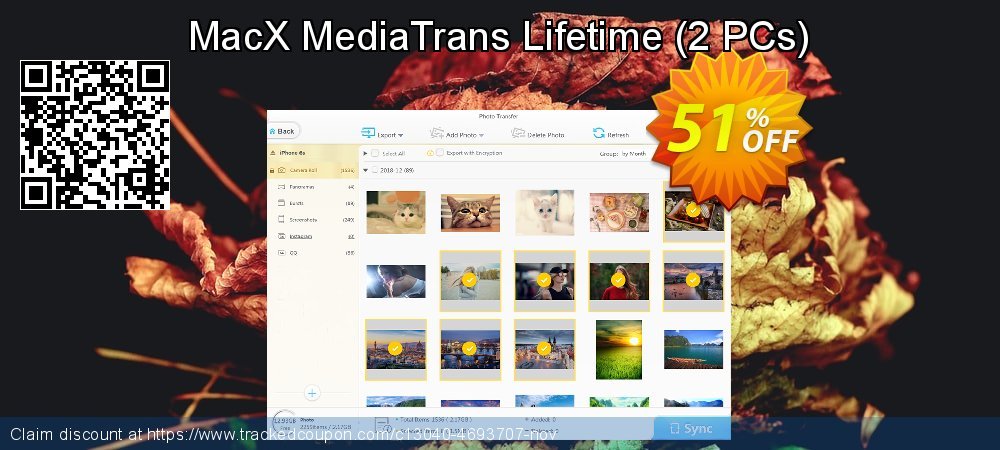Open the Screenshots album
The width and height of the screenshot is (1000, 450).
coord(312,219)
